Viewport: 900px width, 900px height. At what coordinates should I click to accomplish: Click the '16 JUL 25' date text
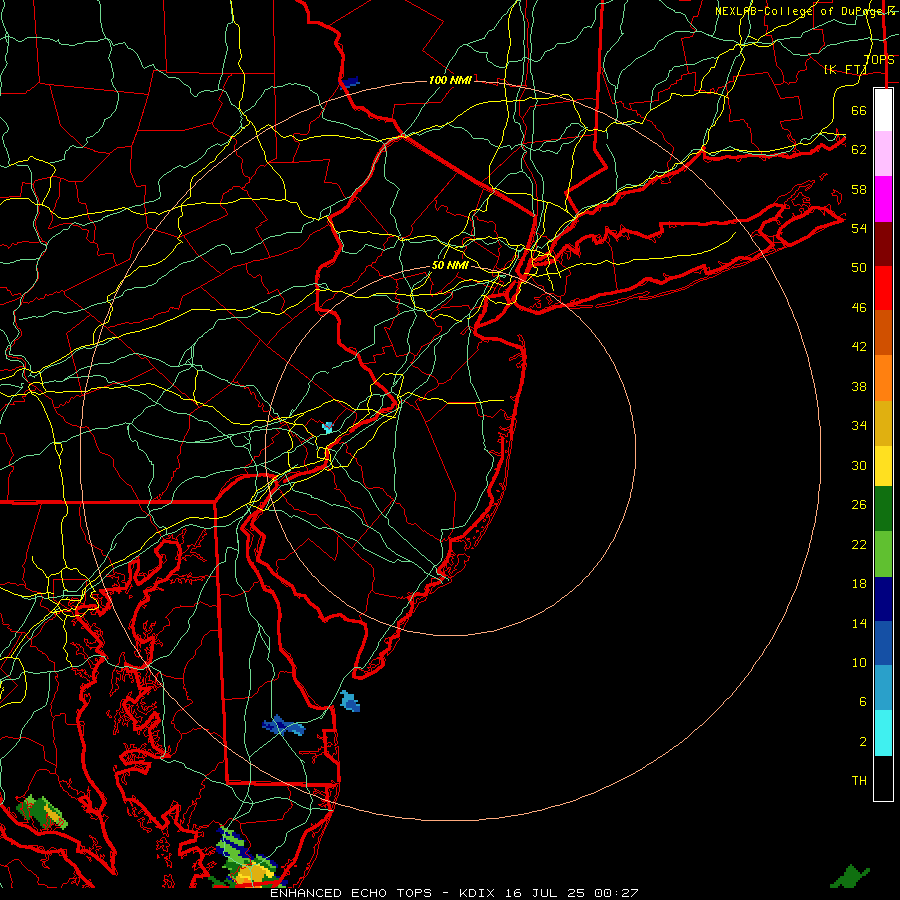click(x=545, y=893)
